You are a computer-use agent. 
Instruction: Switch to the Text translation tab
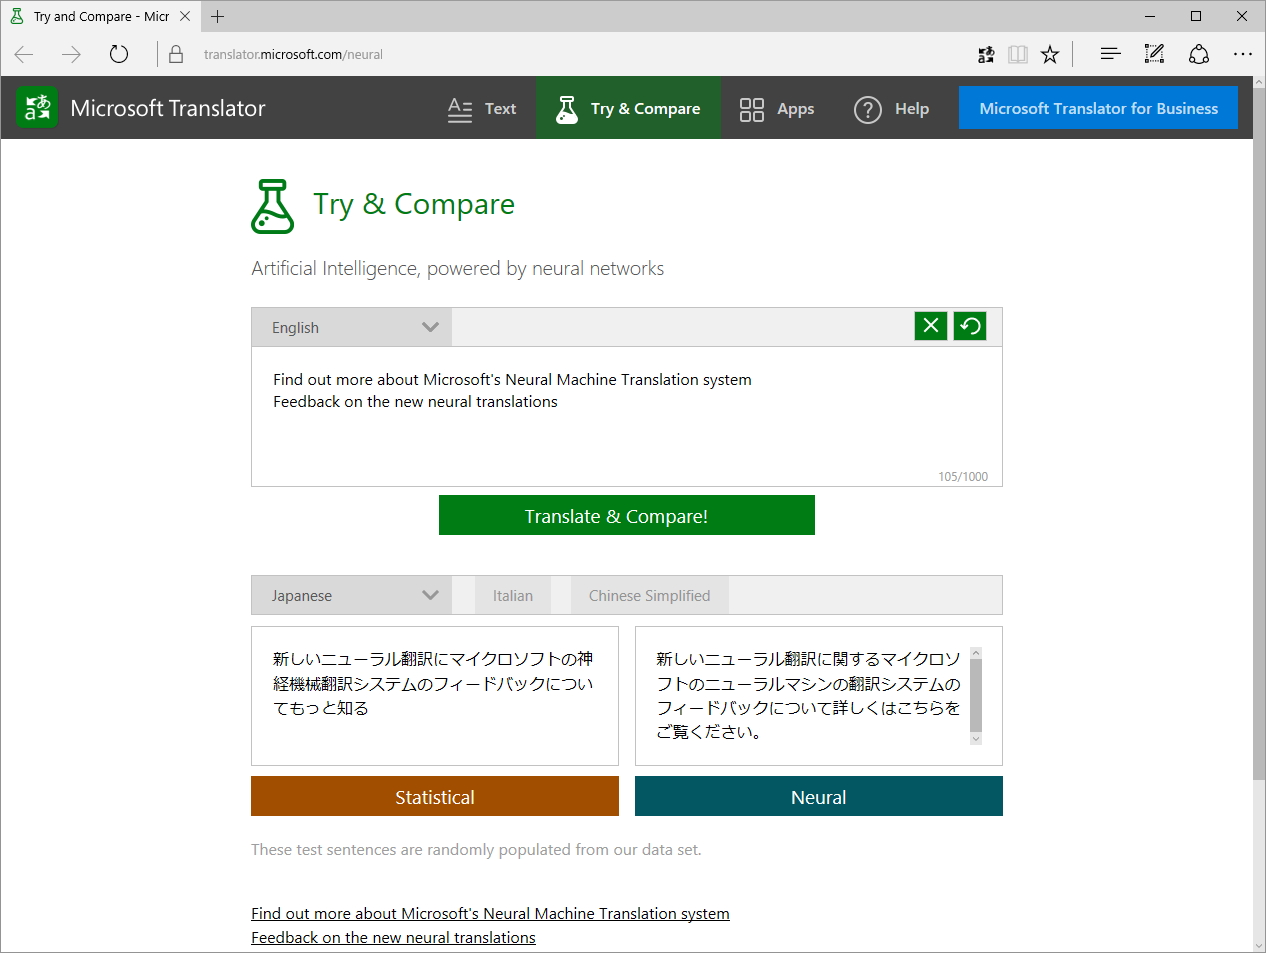(x=483, y=108)
